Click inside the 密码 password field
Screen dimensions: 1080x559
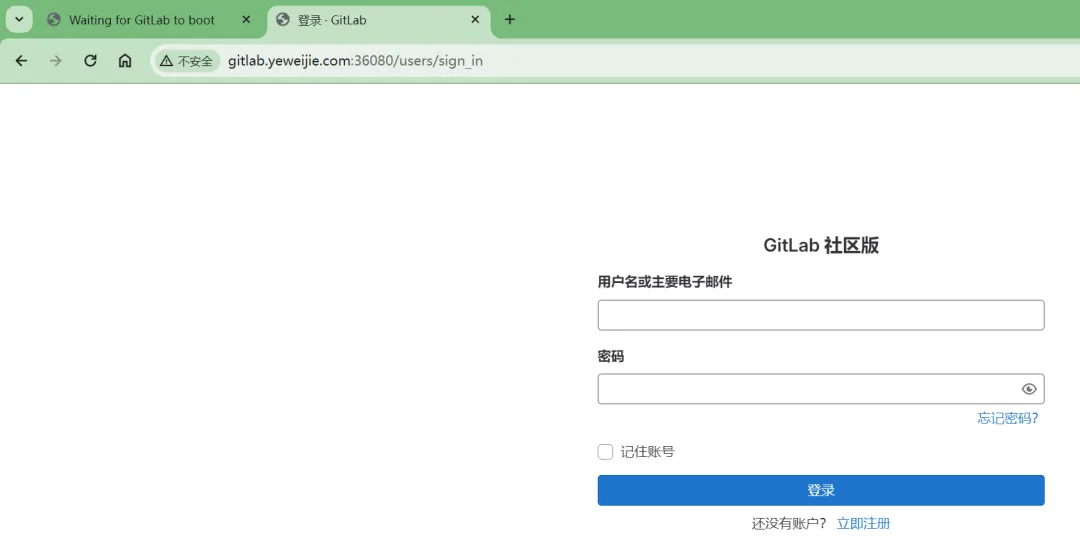coord(805,389)
